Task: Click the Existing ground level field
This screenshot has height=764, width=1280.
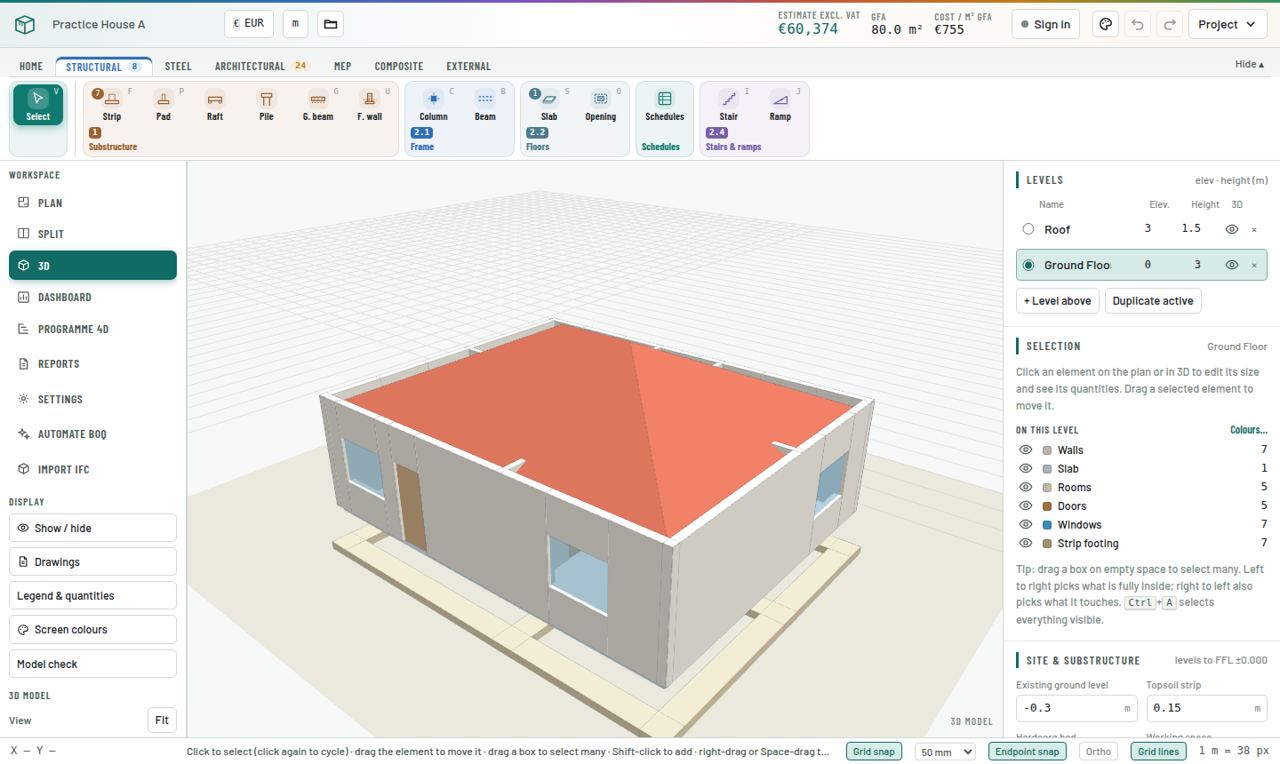Action: pos(1076,707)
